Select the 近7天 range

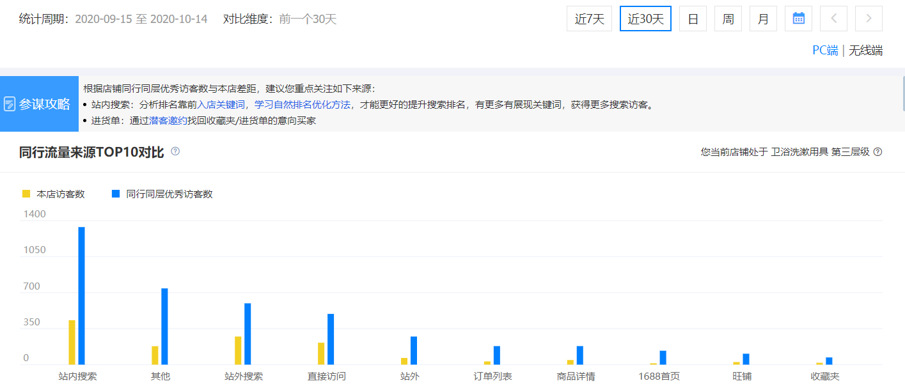coord(589,18)
